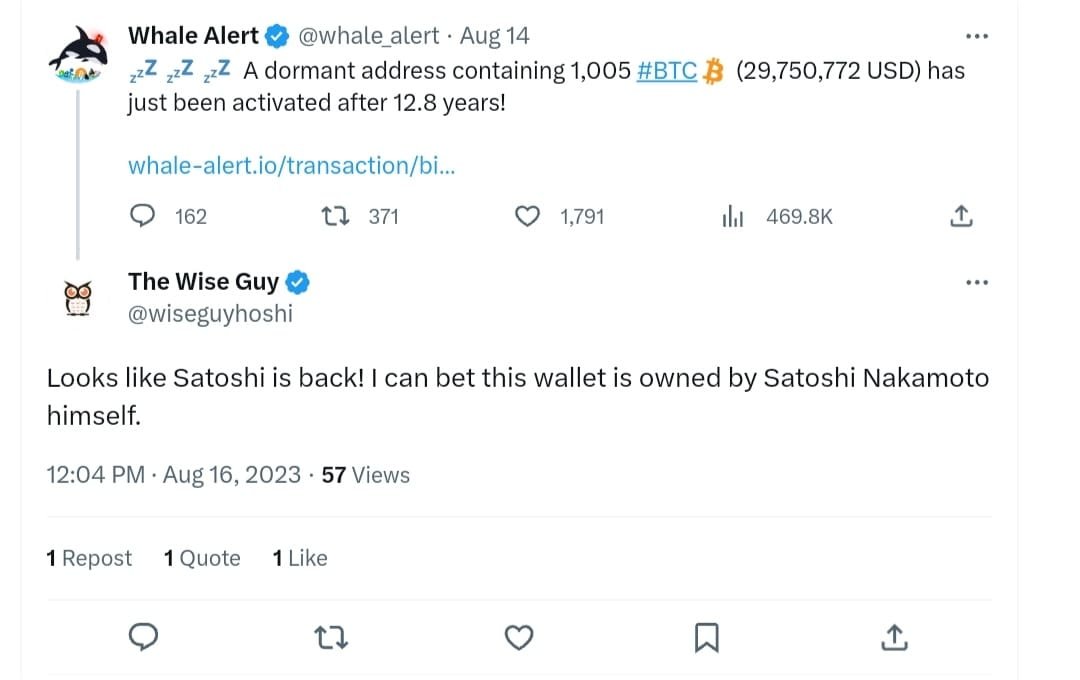Open The Wise Guy's owl avatar

[77, 297]
